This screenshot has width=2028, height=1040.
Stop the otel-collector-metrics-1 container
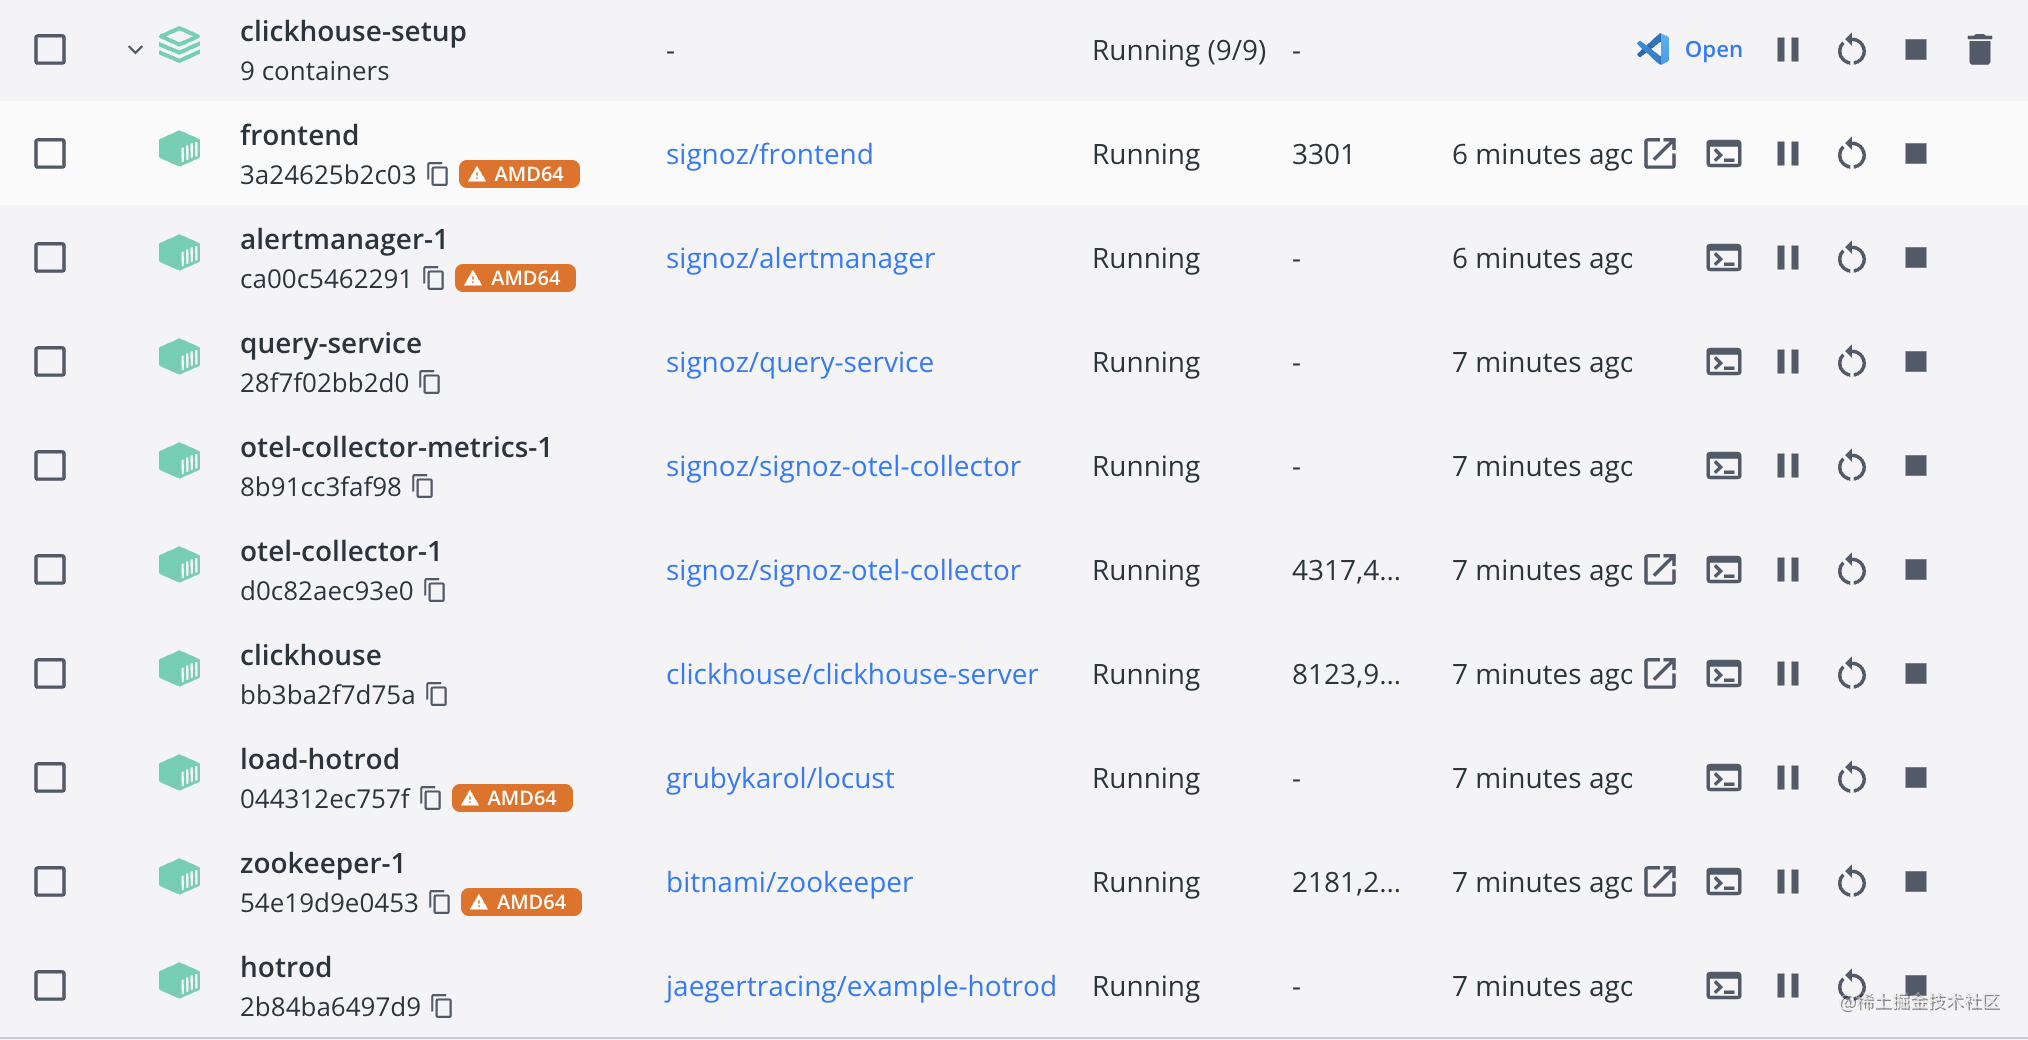pos(1915,466)
